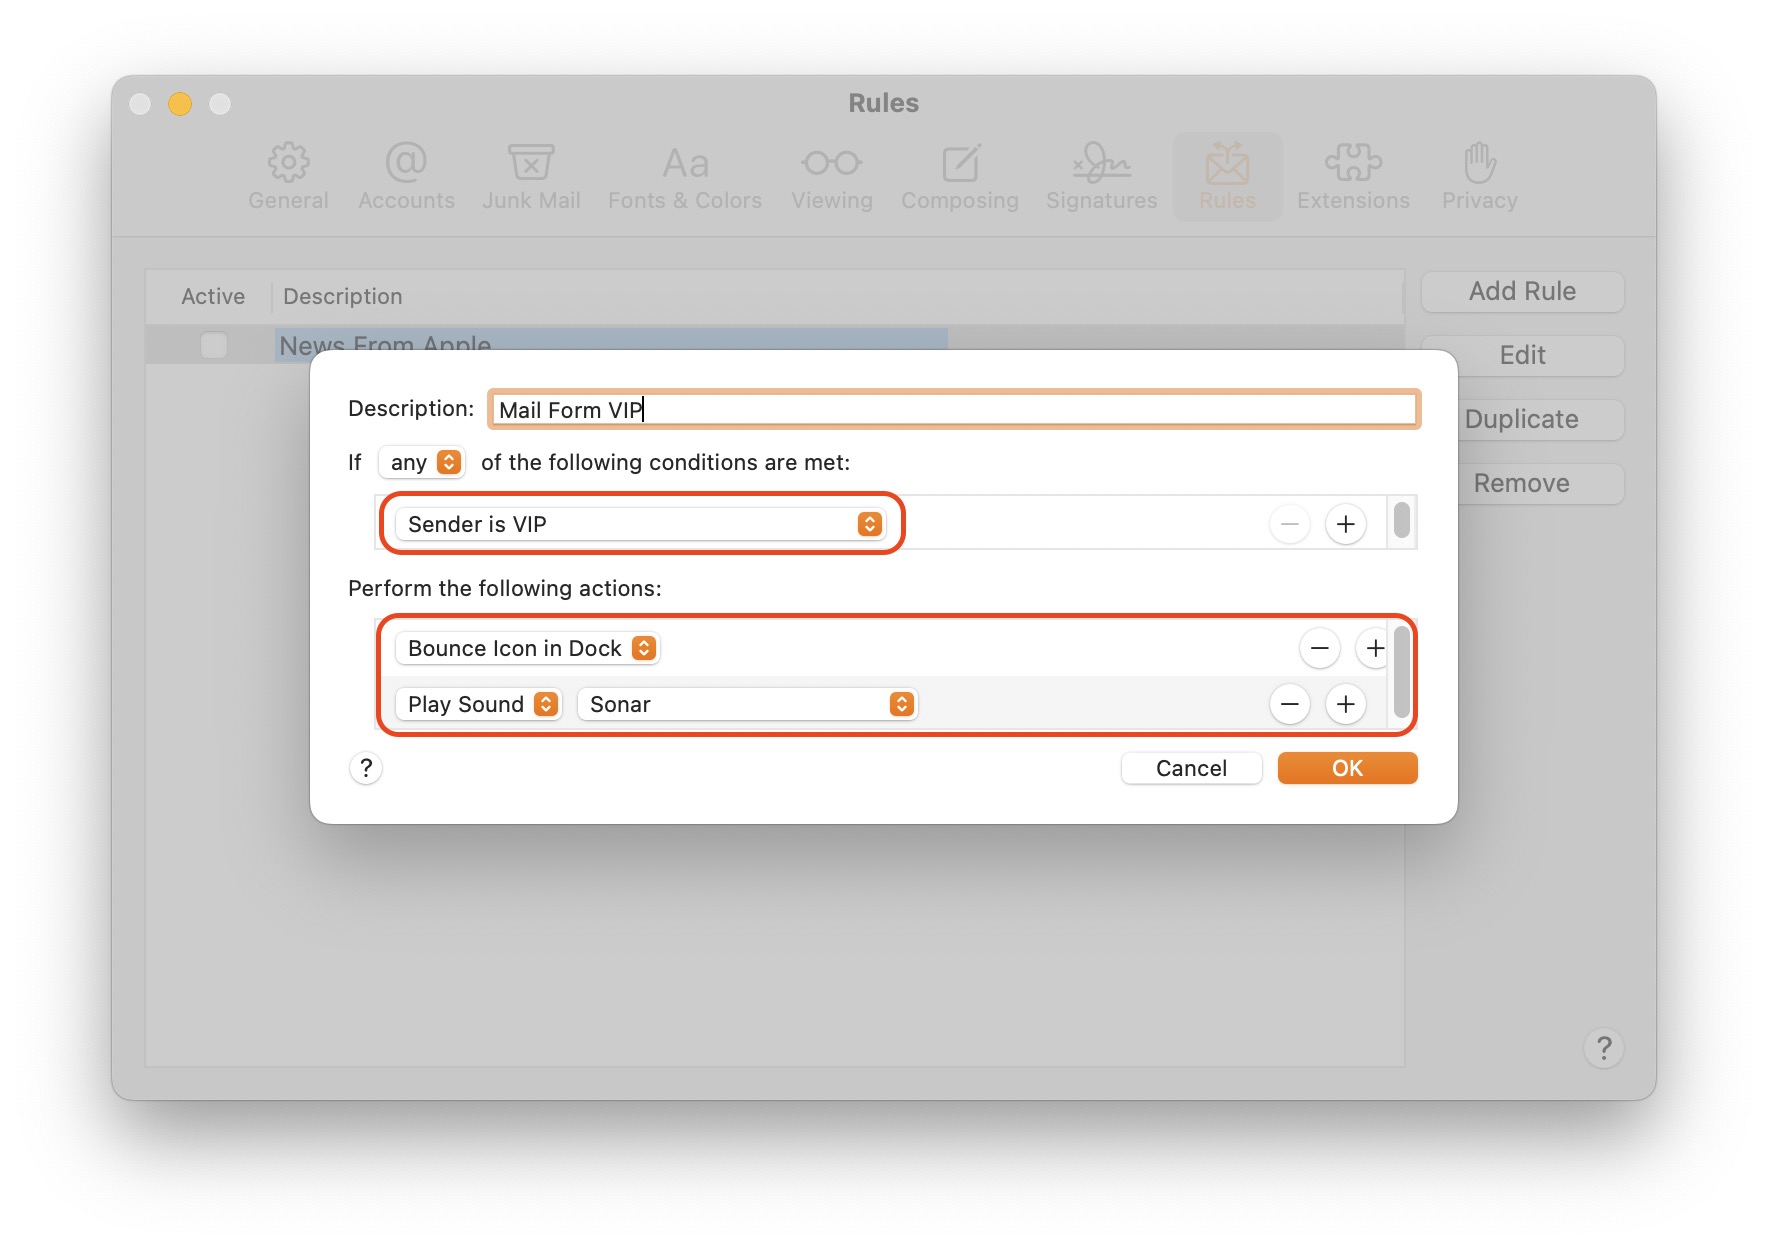1768x1248 pixels.
Task: Toggle Active checkbox for News From Apple
Action: [214, 345]
